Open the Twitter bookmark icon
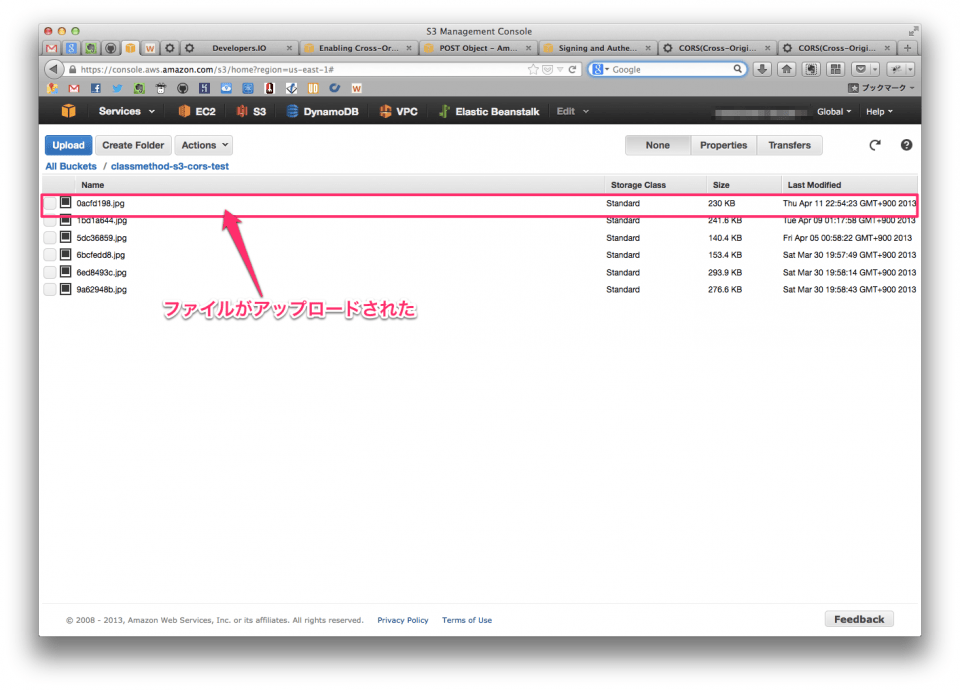Viewport: 960px width, 690px height. click(x=117, y=88)
